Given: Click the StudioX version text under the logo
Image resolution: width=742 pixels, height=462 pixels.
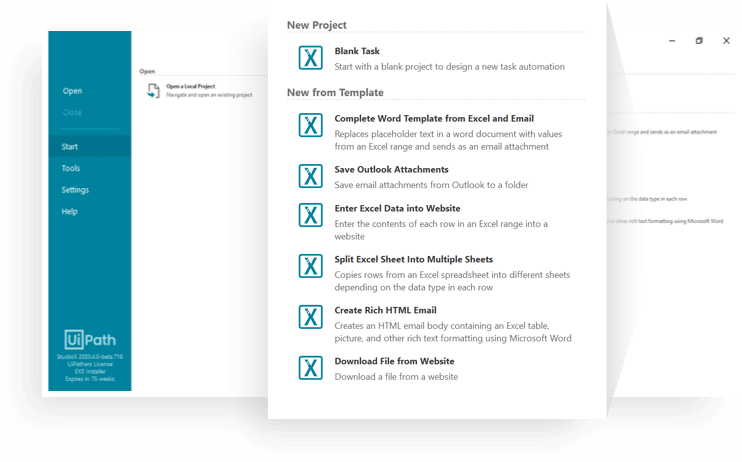Looking at the screenshot, I should point(90,356).
